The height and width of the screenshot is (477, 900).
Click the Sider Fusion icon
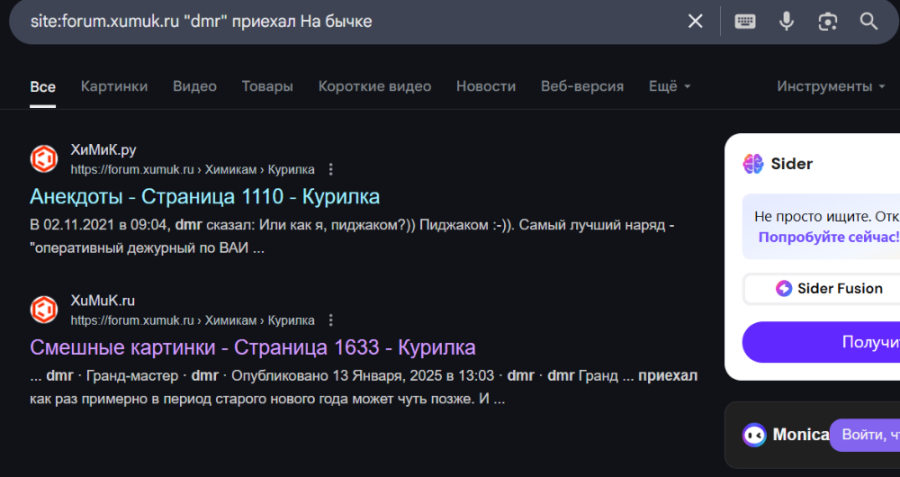[783, 288]
